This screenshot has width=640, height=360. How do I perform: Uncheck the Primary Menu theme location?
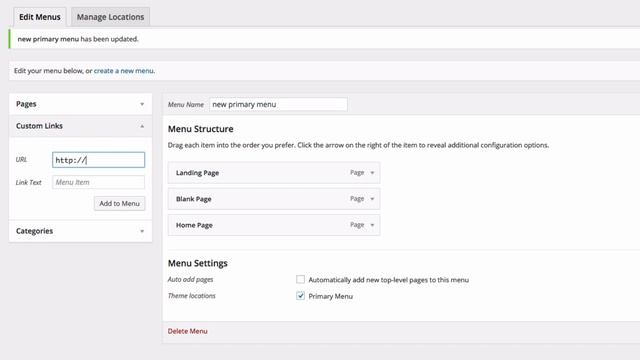pyautogui.click(x=300, y=296)
